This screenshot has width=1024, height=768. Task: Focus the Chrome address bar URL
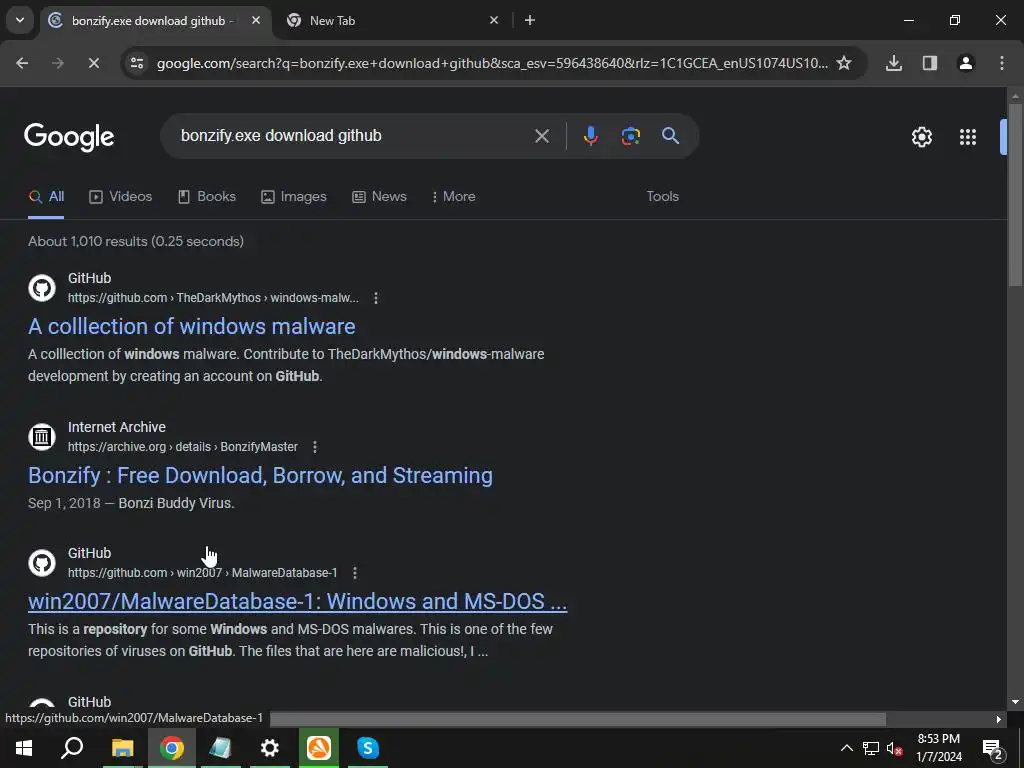[492, 63]
